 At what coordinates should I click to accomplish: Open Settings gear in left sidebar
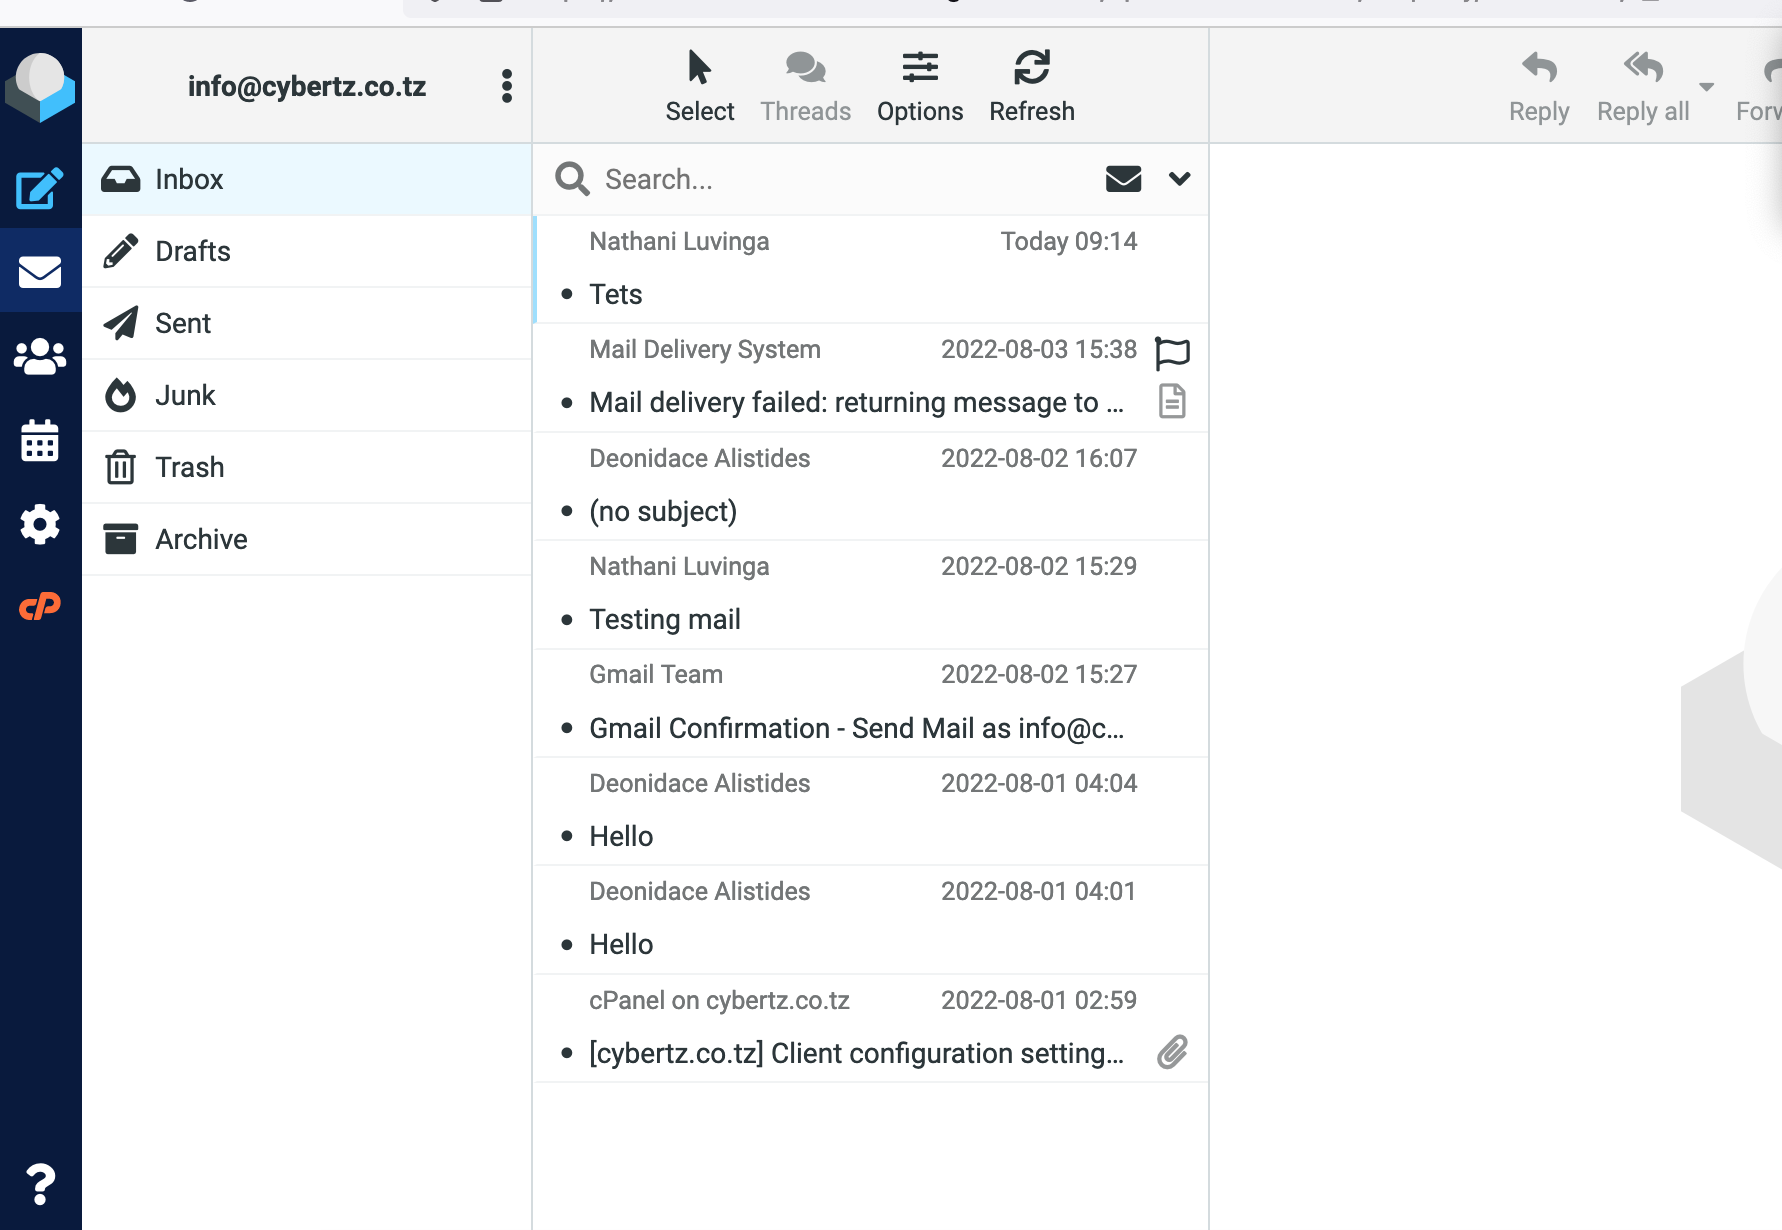(40, 524)
